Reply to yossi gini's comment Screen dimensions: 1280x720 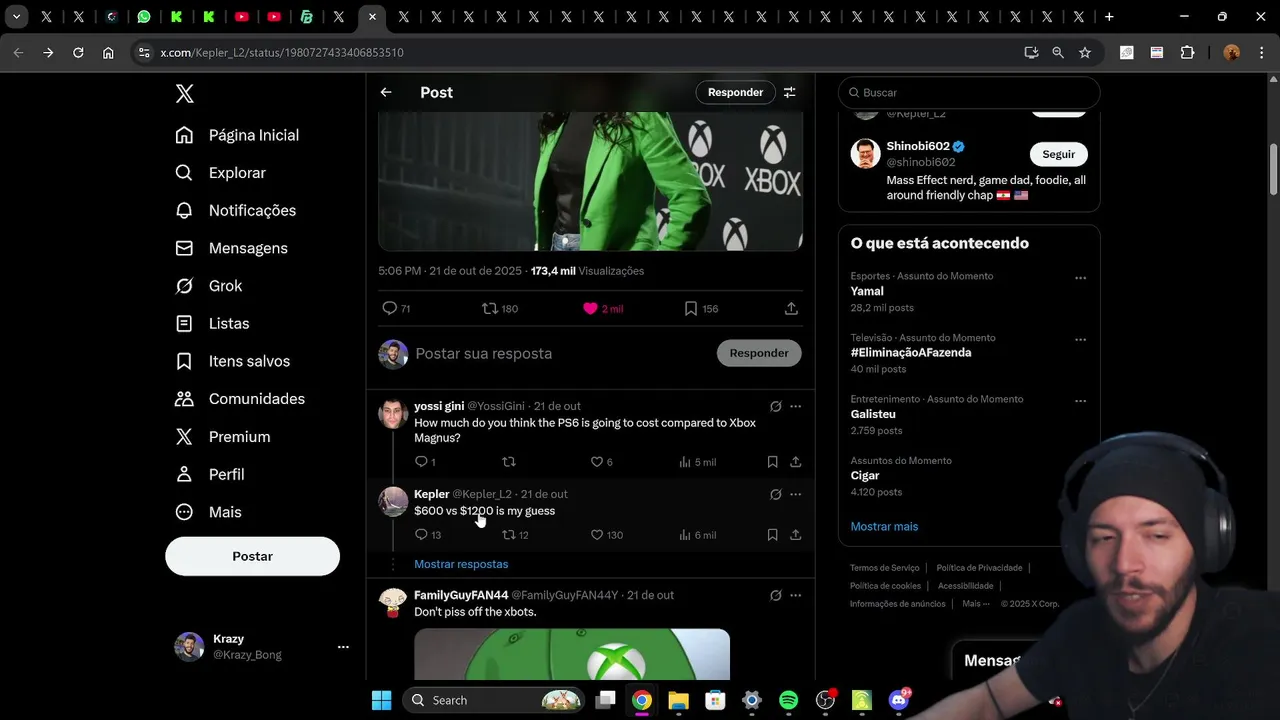pos(425,462)
